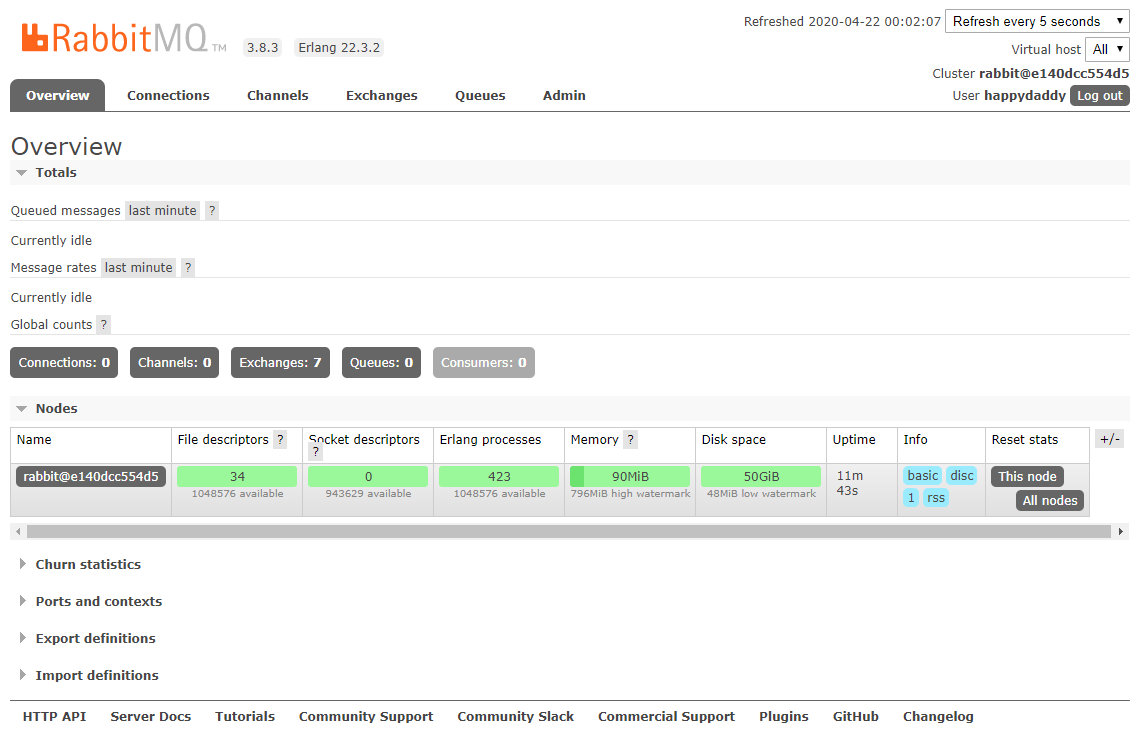Open help for Global counts
Screen dimensions: 1138x733
coord(104,324)
